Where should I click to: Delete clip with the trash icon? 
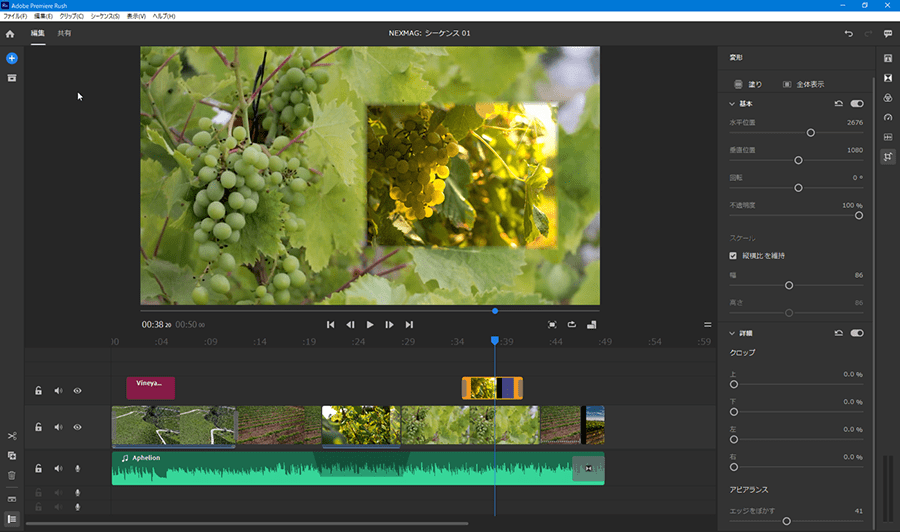click(x=12, y=475)
